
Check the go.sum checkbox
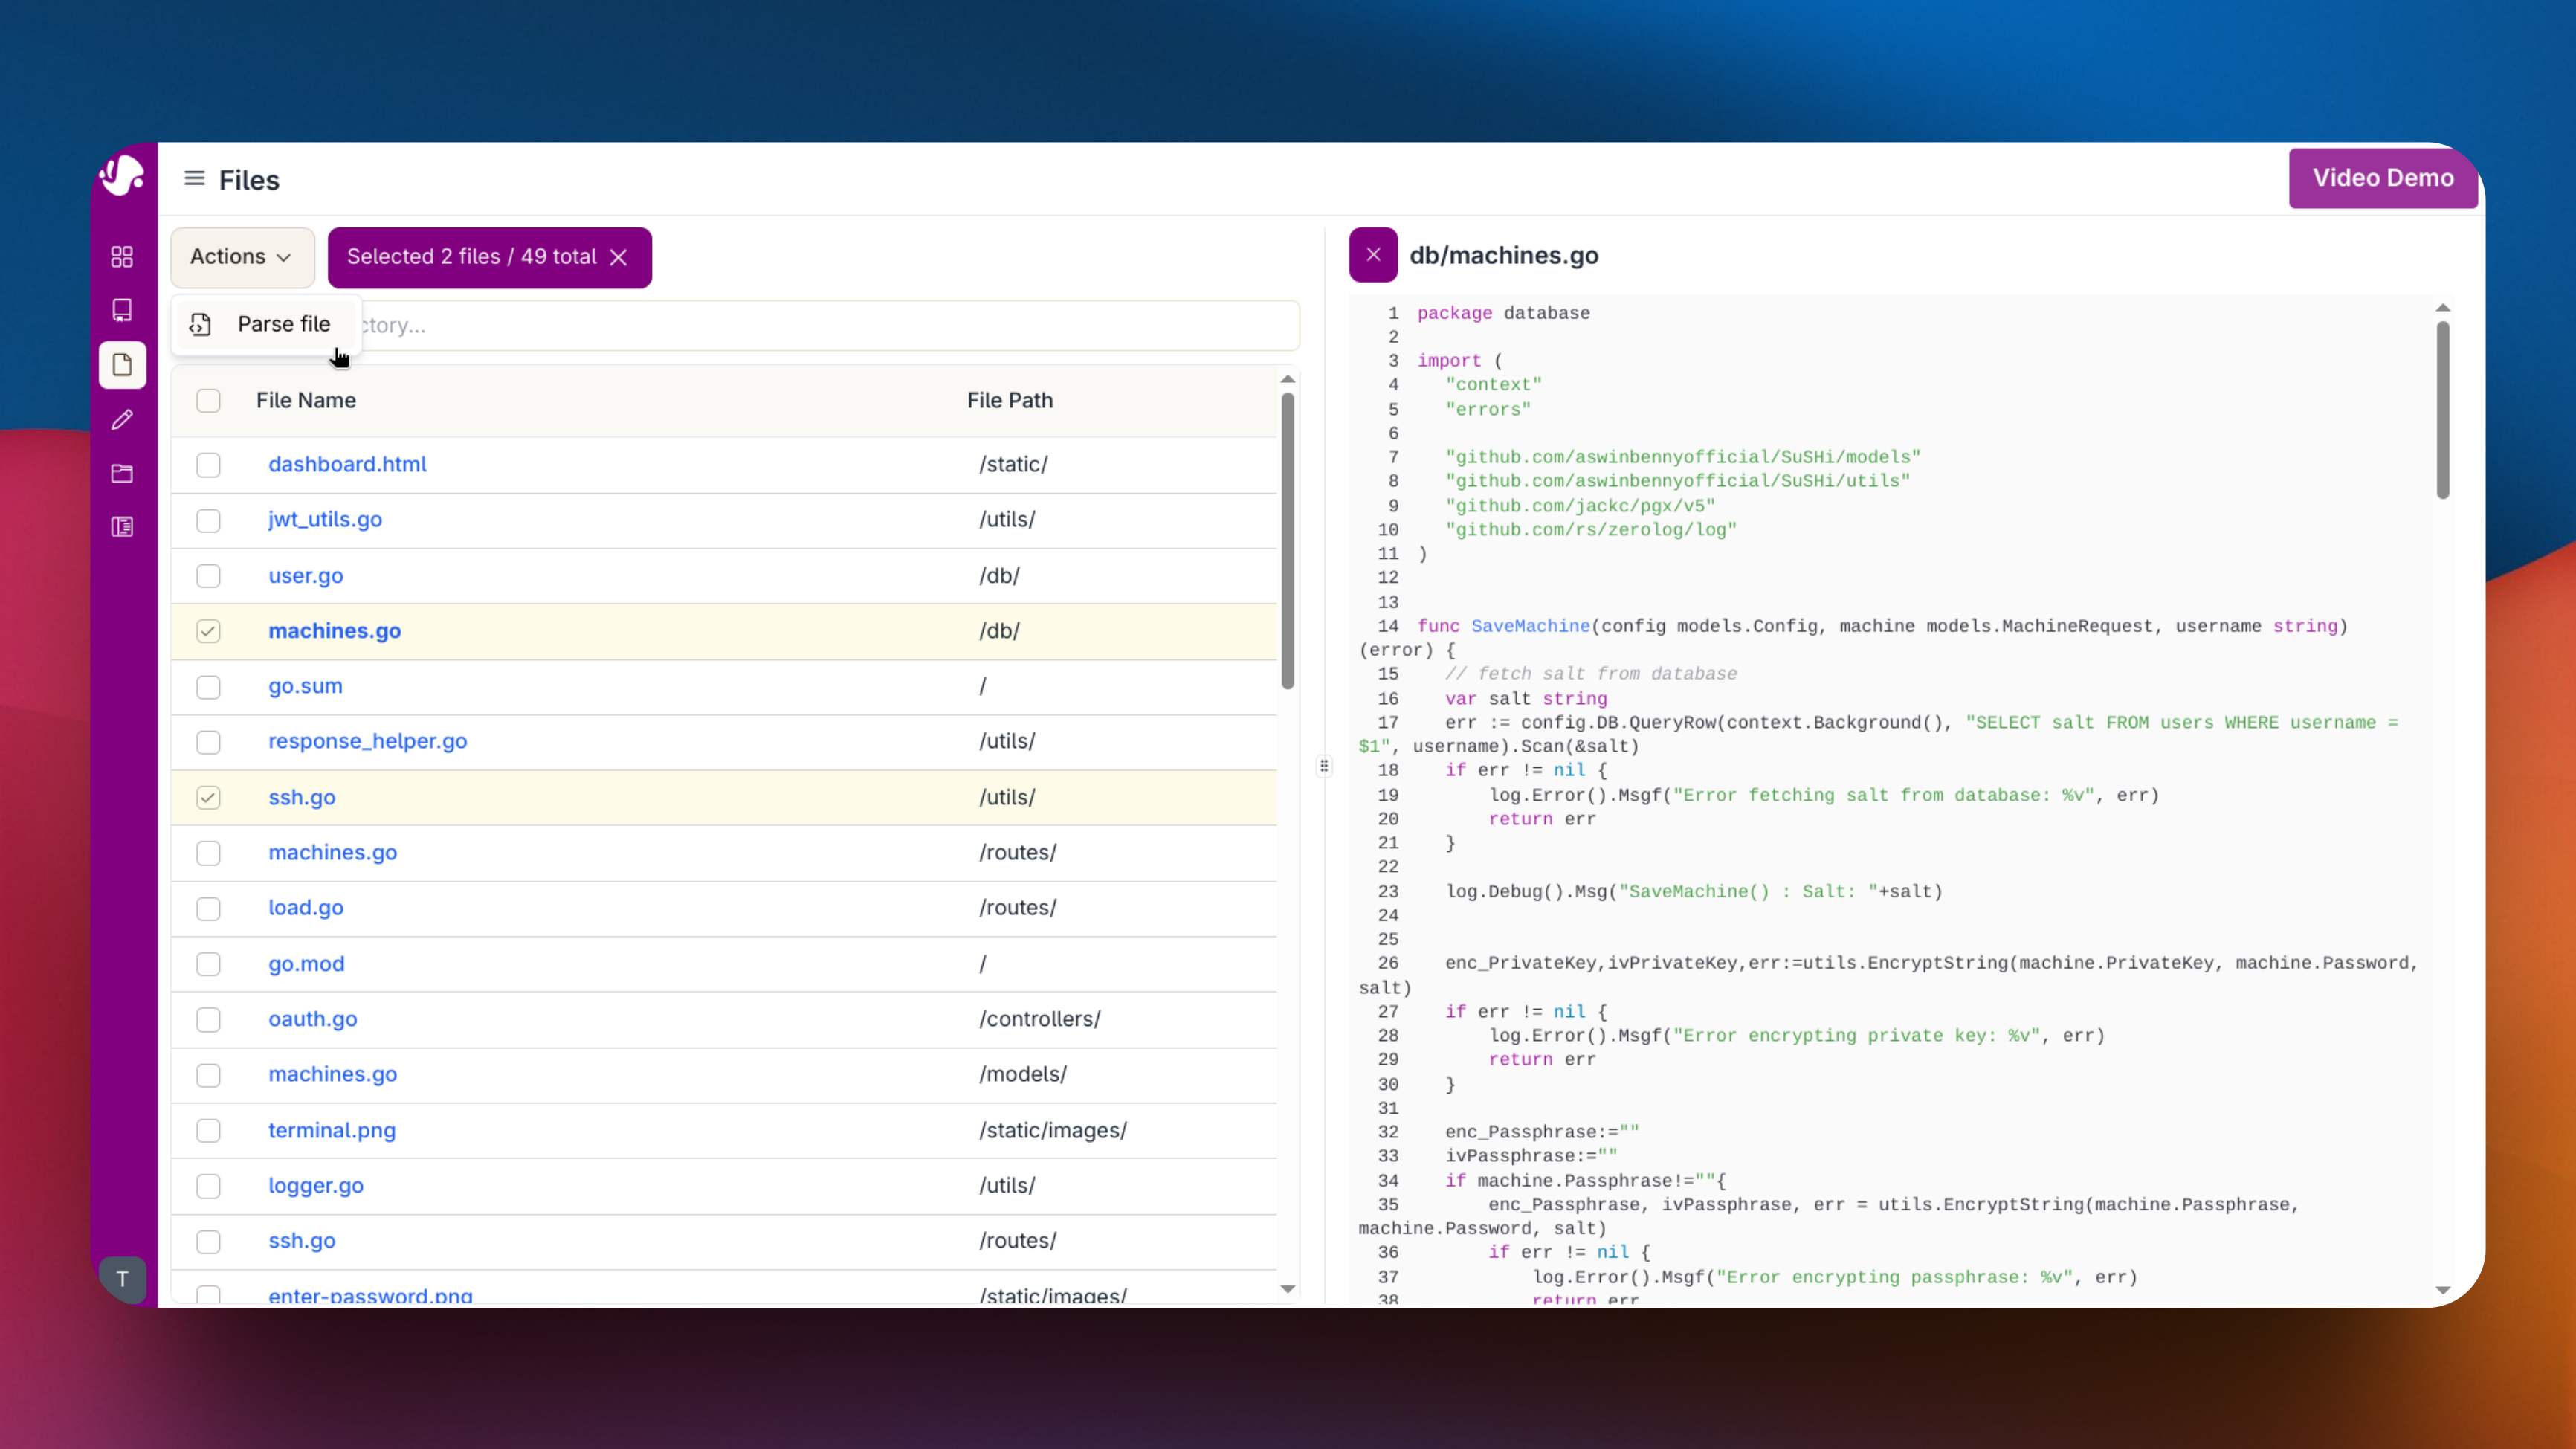[x=208, y=687]
